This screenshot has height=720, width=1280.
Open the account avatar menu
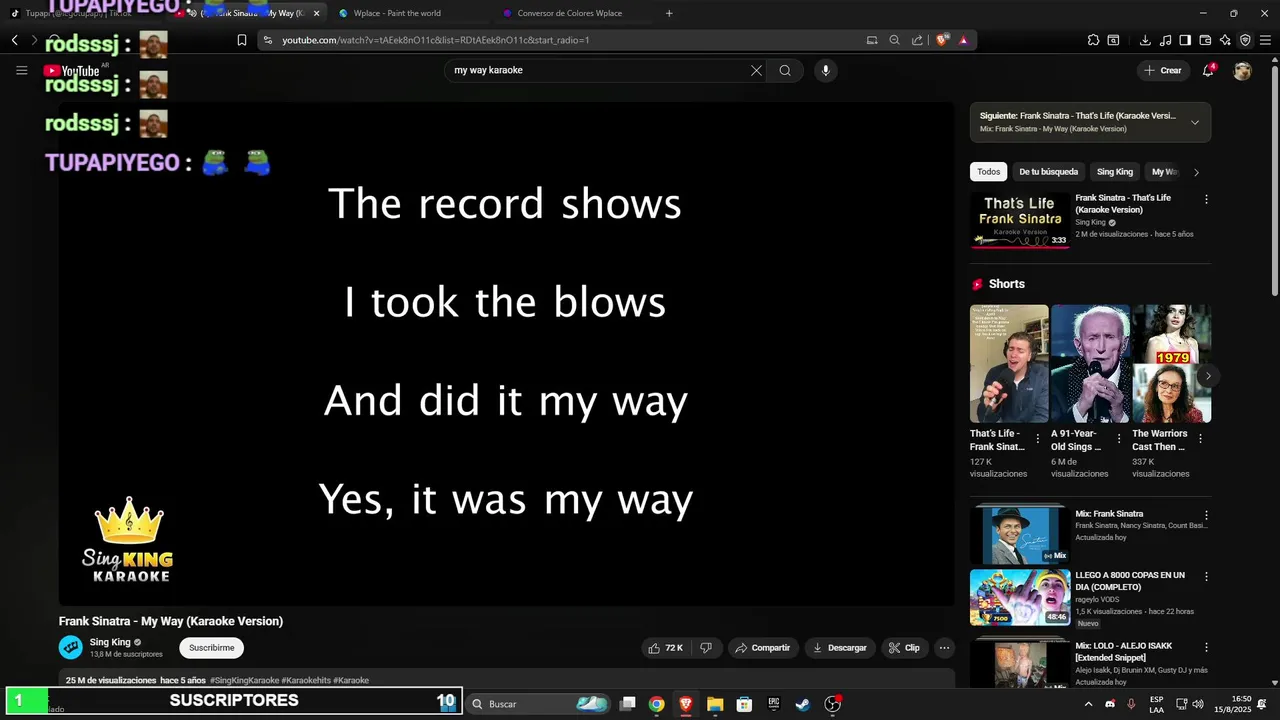[x=1242, y=71]
